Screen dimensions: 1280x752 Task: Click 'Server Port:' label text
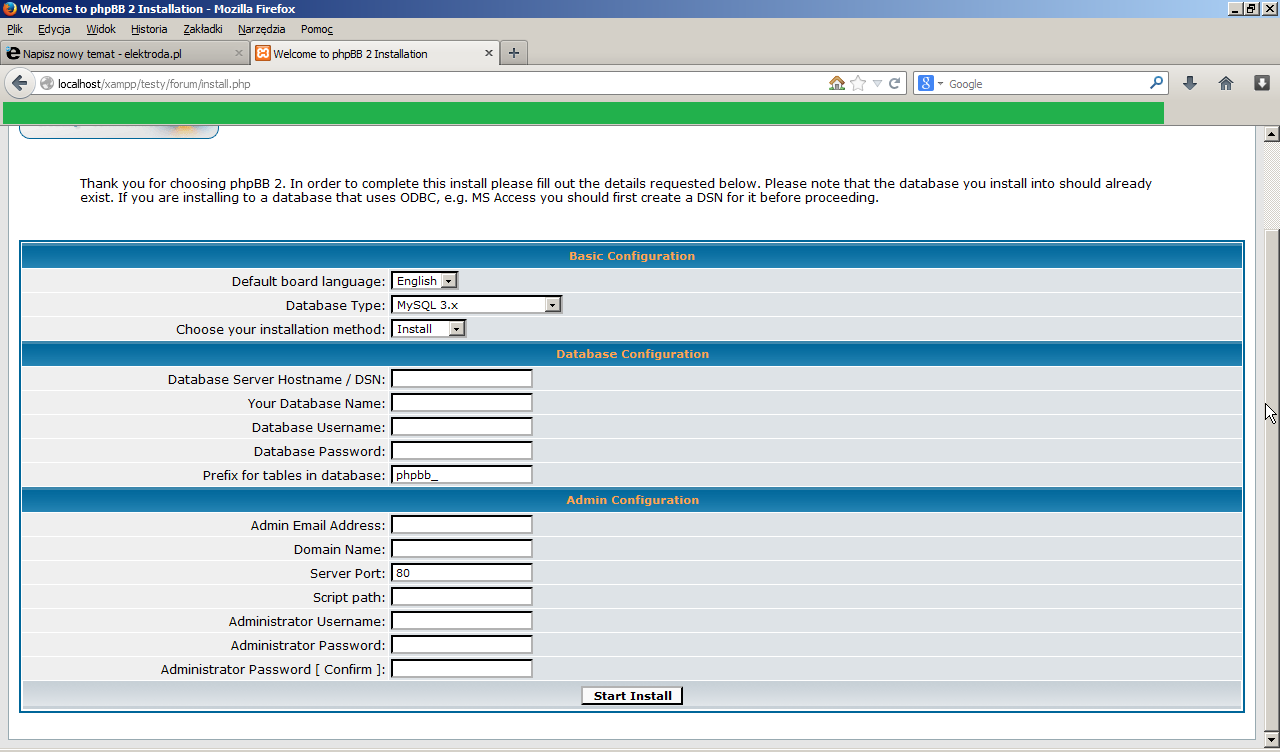347,573
